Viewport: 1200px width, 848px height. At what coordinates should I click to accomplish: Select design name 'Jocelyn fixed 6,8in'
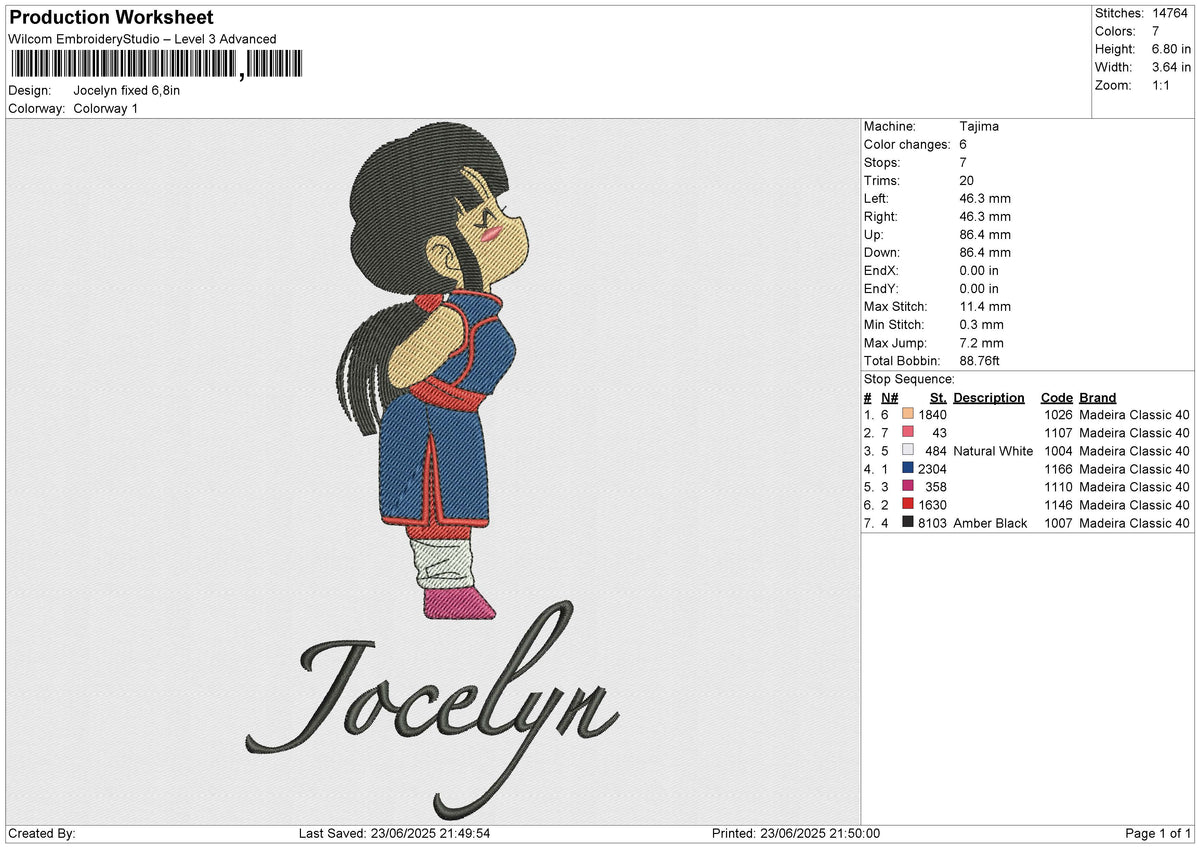click(127, 90)
